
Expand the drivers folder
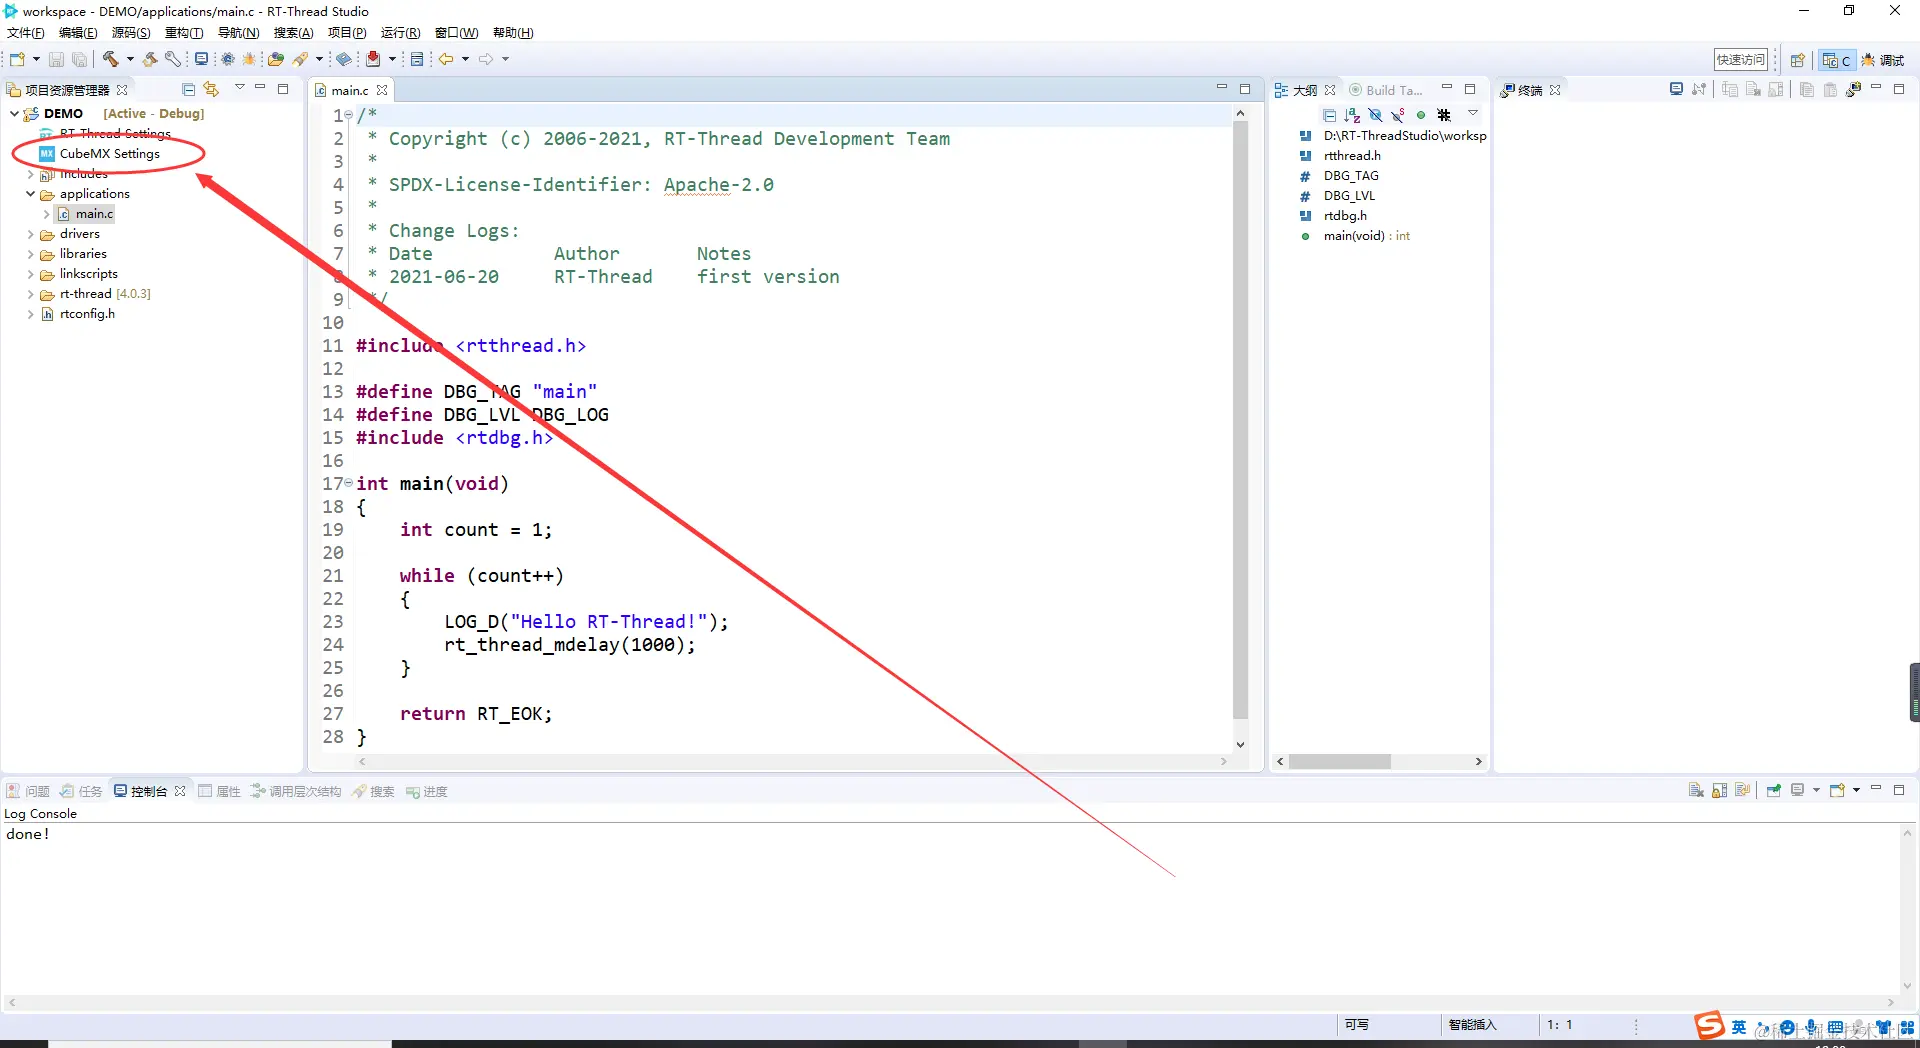point(30,234)
